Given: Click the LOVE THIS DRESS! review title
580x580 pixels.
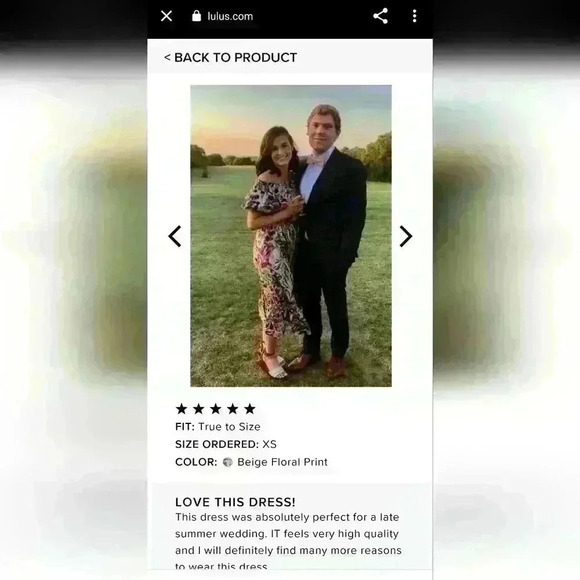Looking at the screenshot, I should point(235,502).
